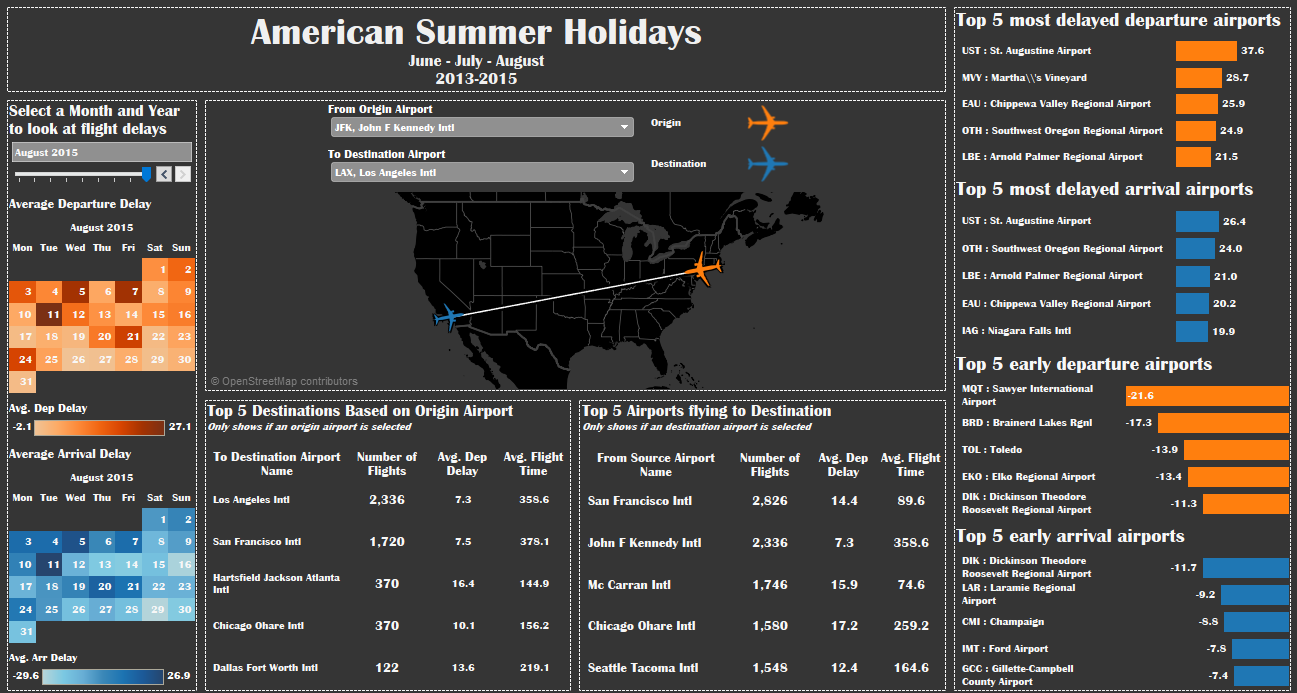Select the orange plane marker on the map
The height and width of the screenshot is (693, 1297).
(x=705, y=269)
